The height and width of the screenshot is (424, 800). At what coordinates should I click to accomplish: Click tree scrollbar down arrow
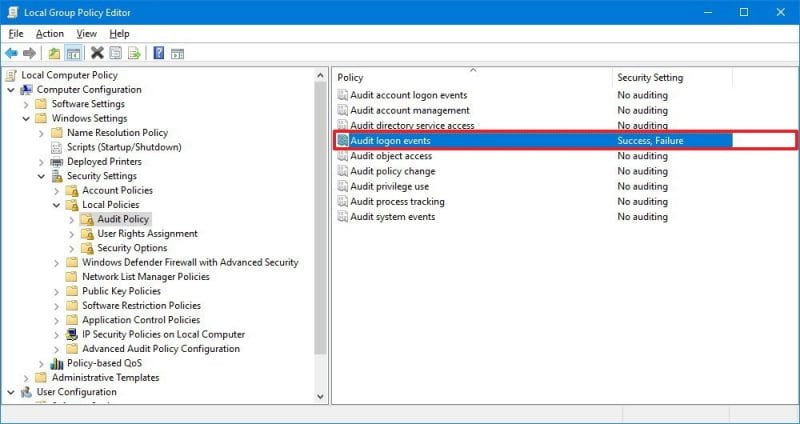320,396
